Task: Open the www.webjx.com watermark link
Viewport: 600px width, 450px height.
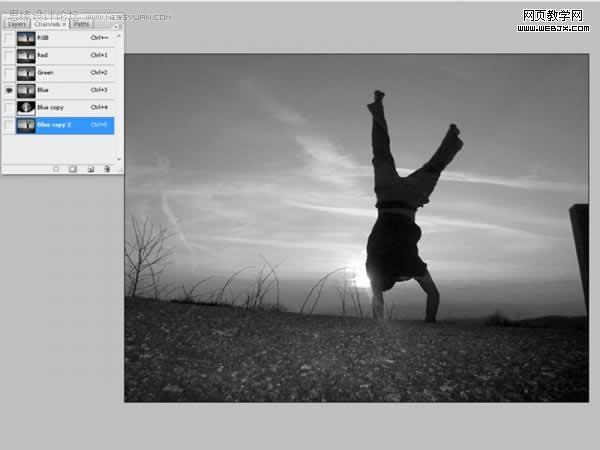Action: [x=553, y=28]
